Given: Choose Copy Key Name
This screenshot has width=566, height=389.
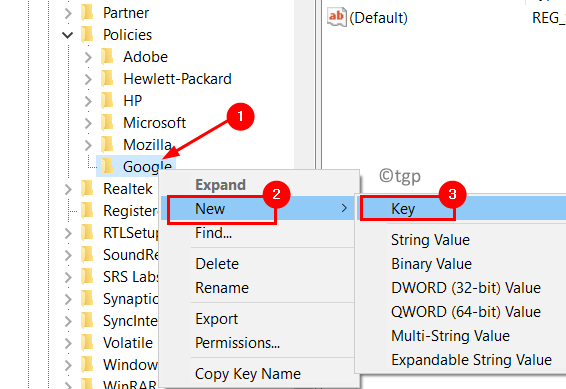Looking at the screenshot, I should click(x=259, y=374).
